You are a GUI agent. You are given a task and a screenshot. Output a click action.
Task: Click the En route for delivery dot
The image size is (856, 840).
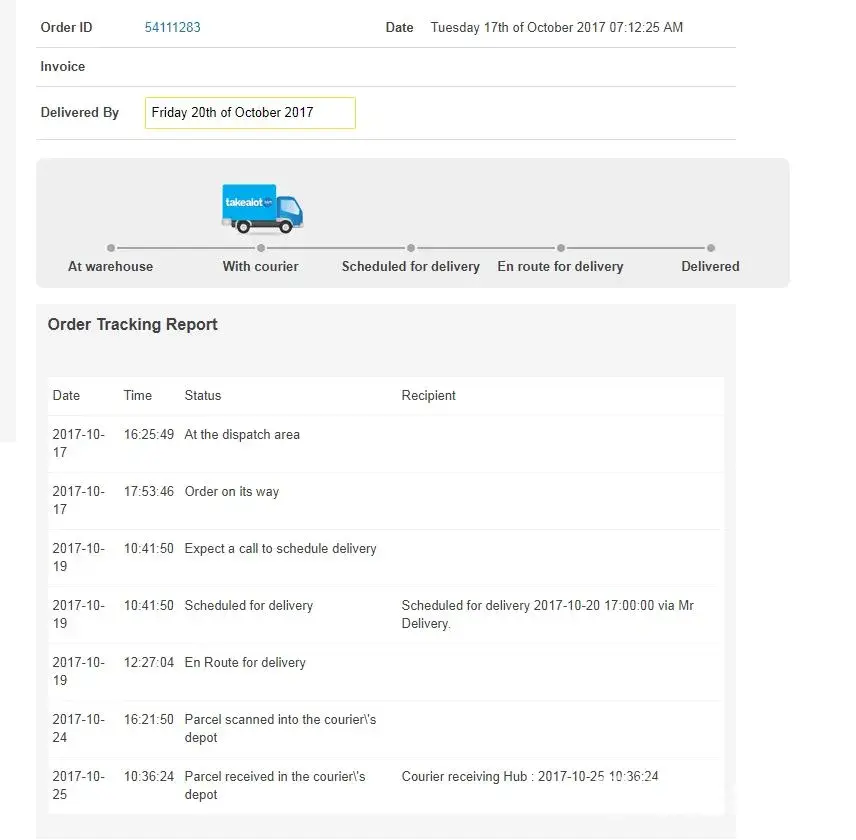561,248
